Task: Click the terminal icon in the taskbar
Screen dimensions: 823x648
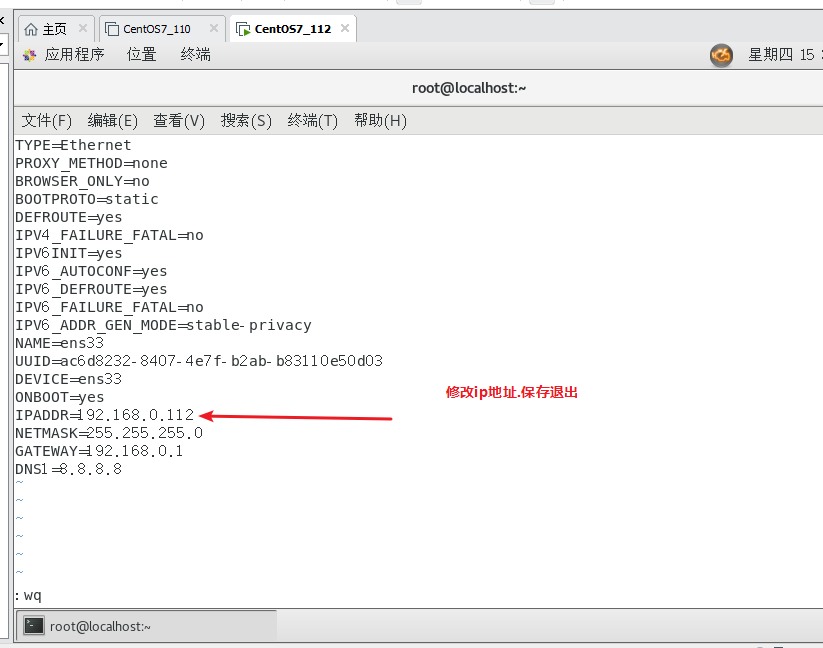Action: (34, 625)
